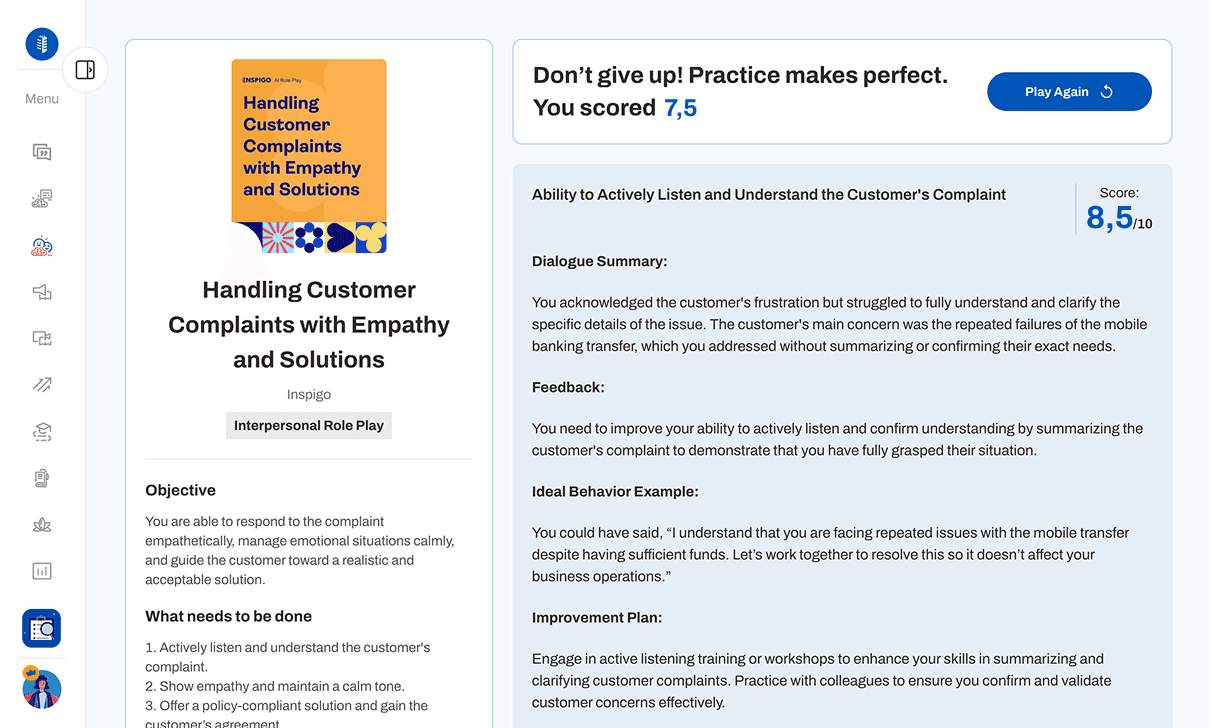Open the video camera sidebar icon
1212x728 pixels.
pos(42,338)
